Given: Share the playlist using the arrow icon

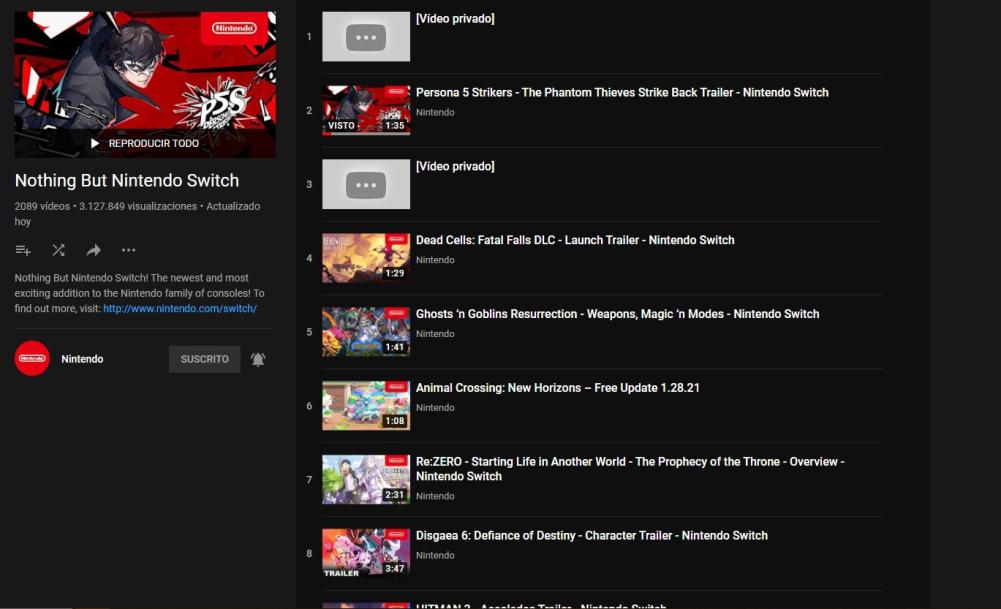Looking at the screenshot, I should [x=94, y=250].
